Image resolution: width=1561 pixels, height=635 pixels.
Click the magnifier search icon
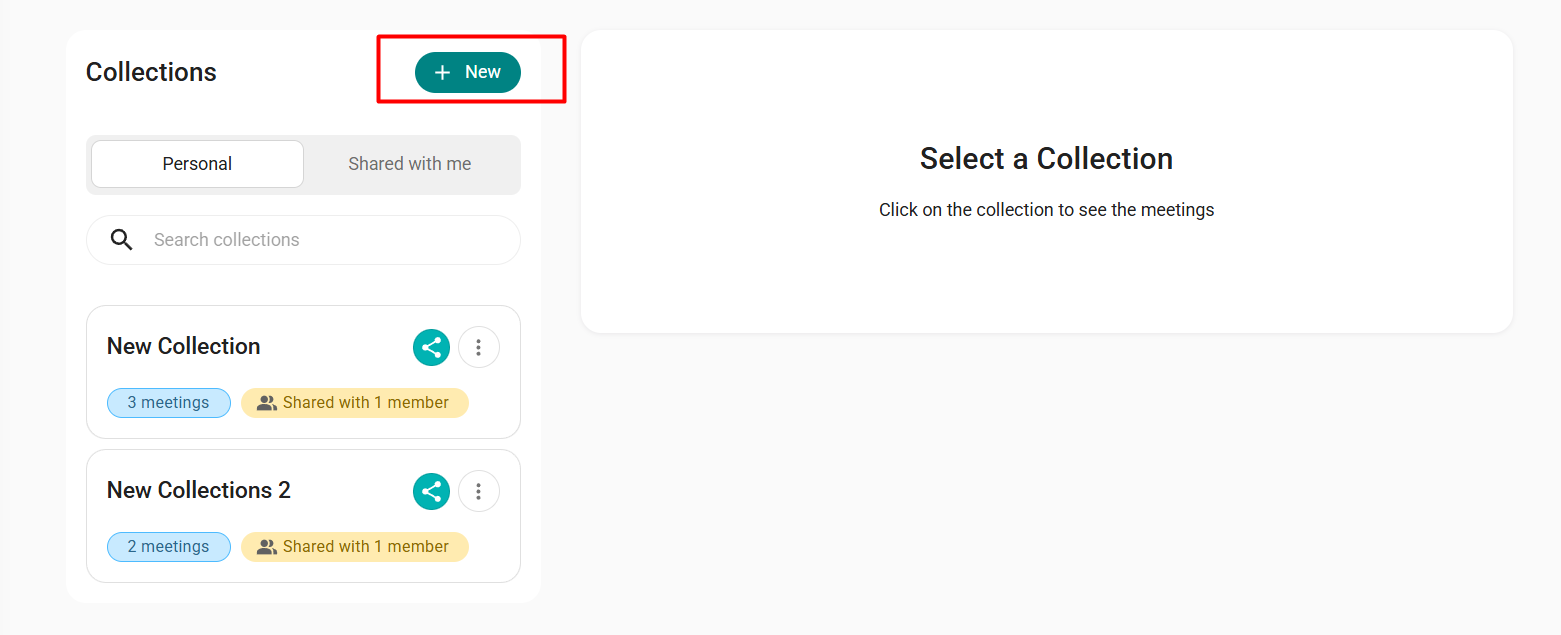pos(122,240)
